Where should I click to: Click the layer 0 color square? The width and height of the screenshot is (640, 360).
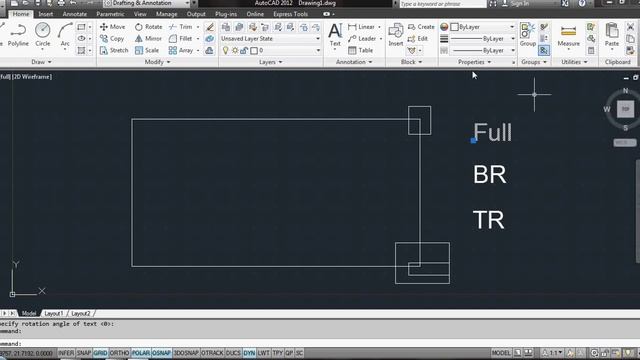coord(254,51)
